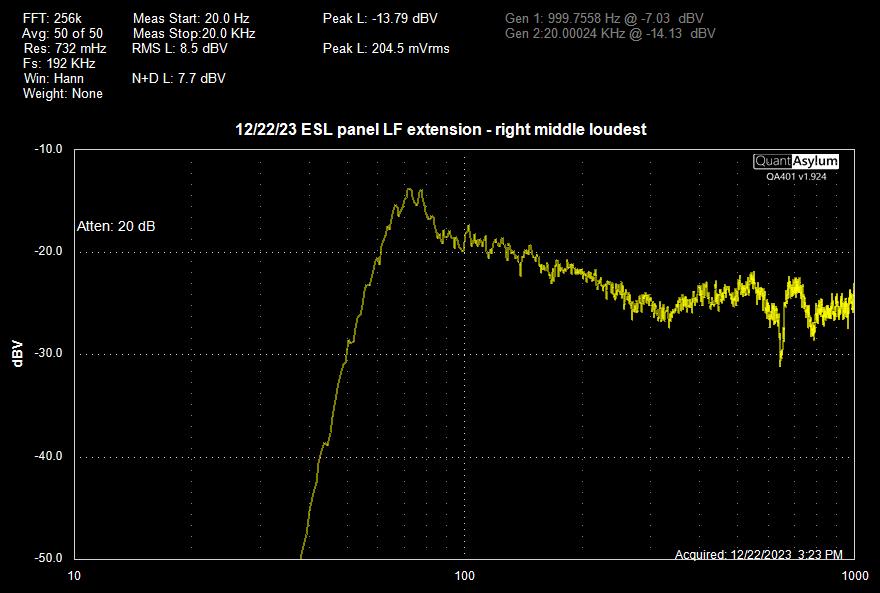Viewport: 880px width, 593px height.
Task: Click the Gen 2 20.00024 KHz line
Action: pos(610,34)
